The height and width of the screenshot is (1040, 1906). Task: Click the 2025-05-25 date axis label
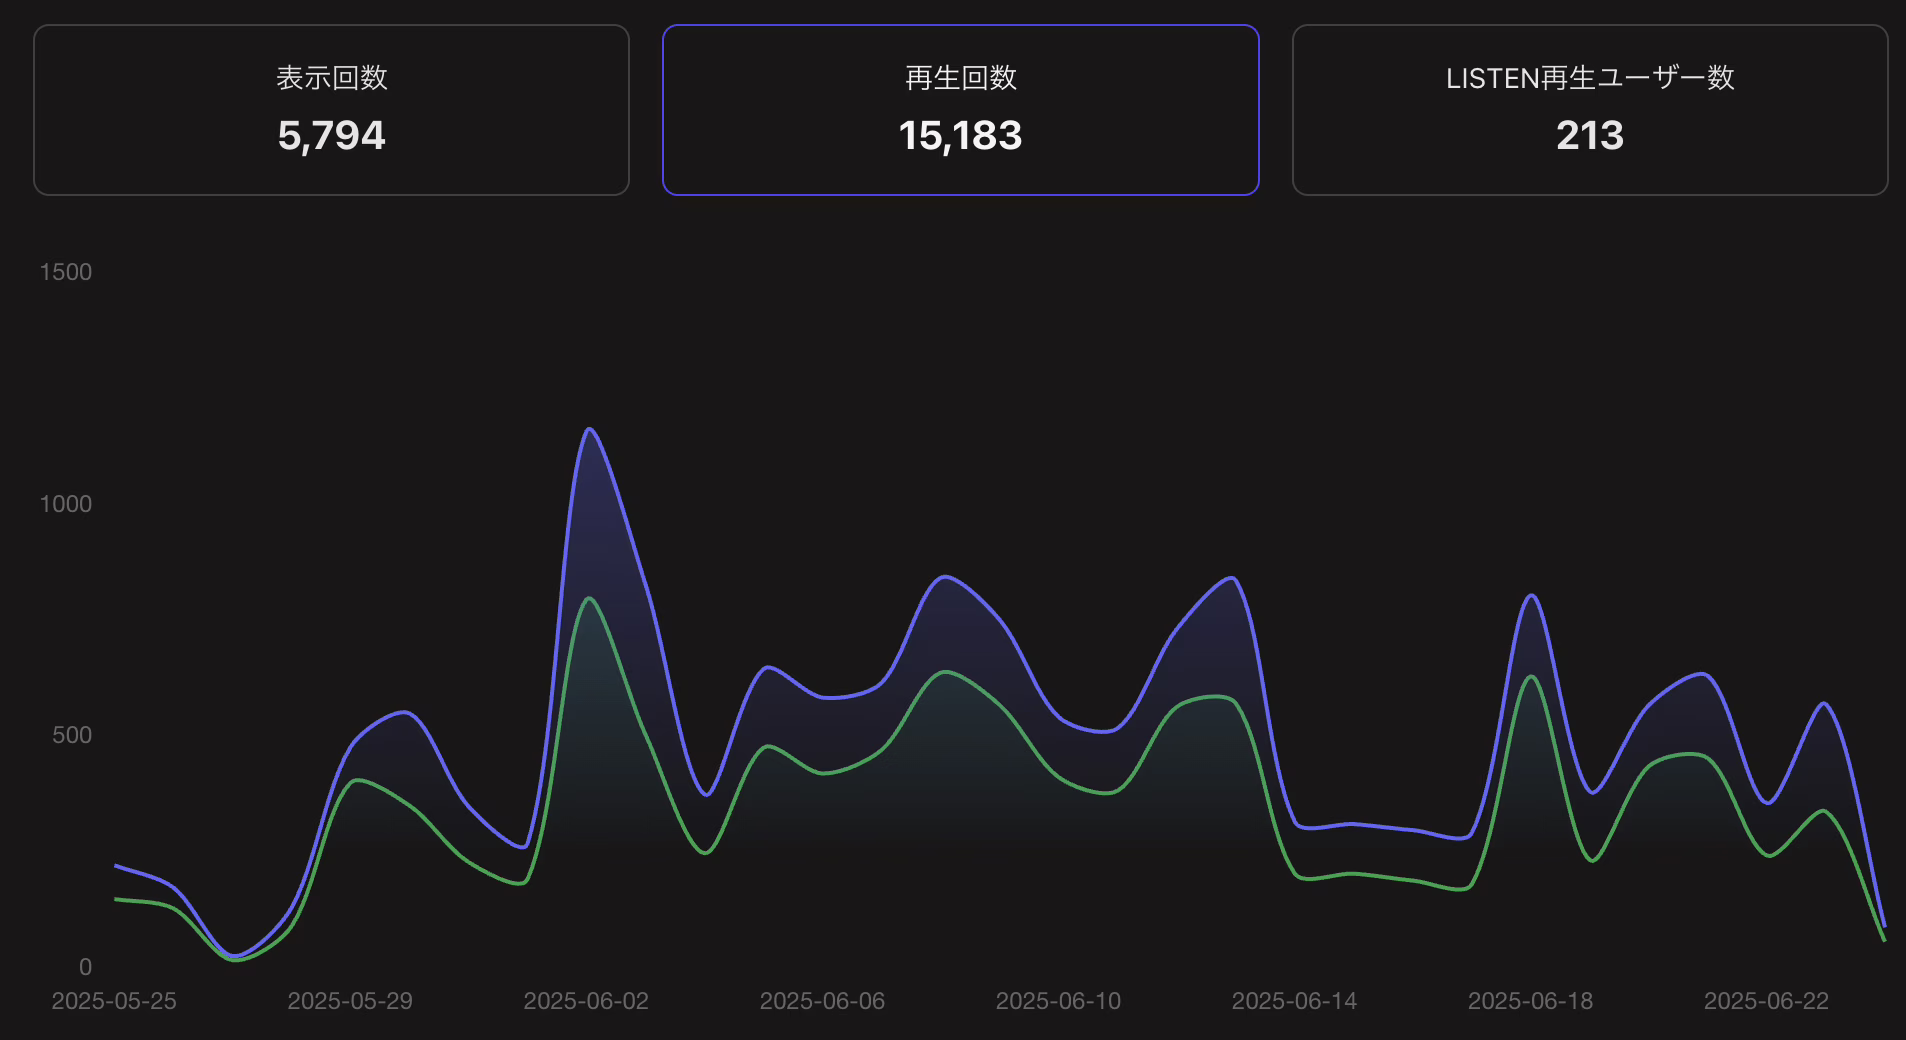coord(114,1001)
